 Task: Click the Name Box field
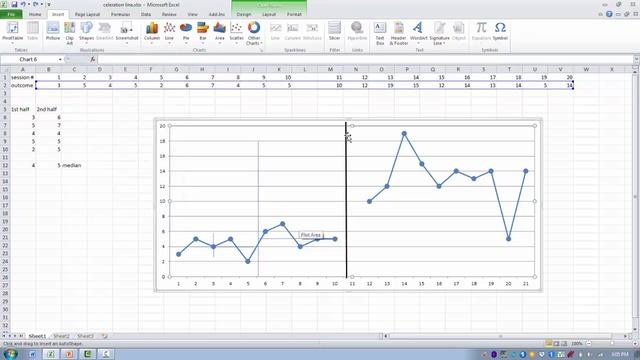point(29,60)
